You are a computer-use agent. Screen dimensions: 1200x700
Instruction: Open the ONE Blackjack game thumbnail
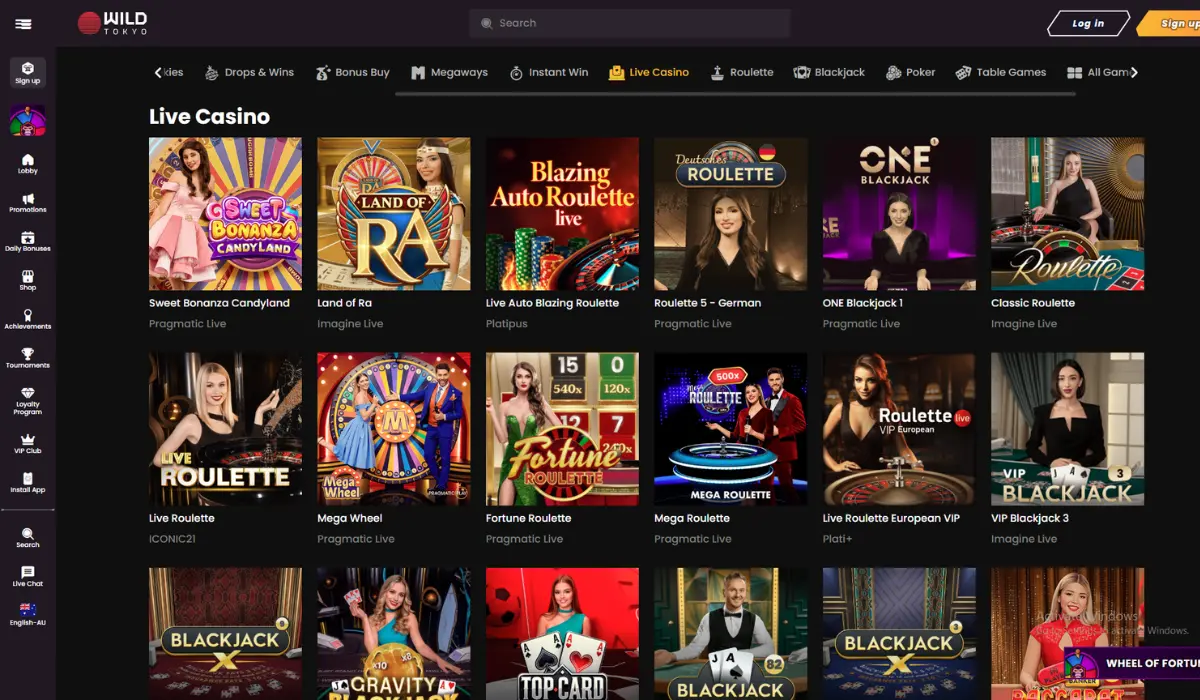click(x=899, y=214)
